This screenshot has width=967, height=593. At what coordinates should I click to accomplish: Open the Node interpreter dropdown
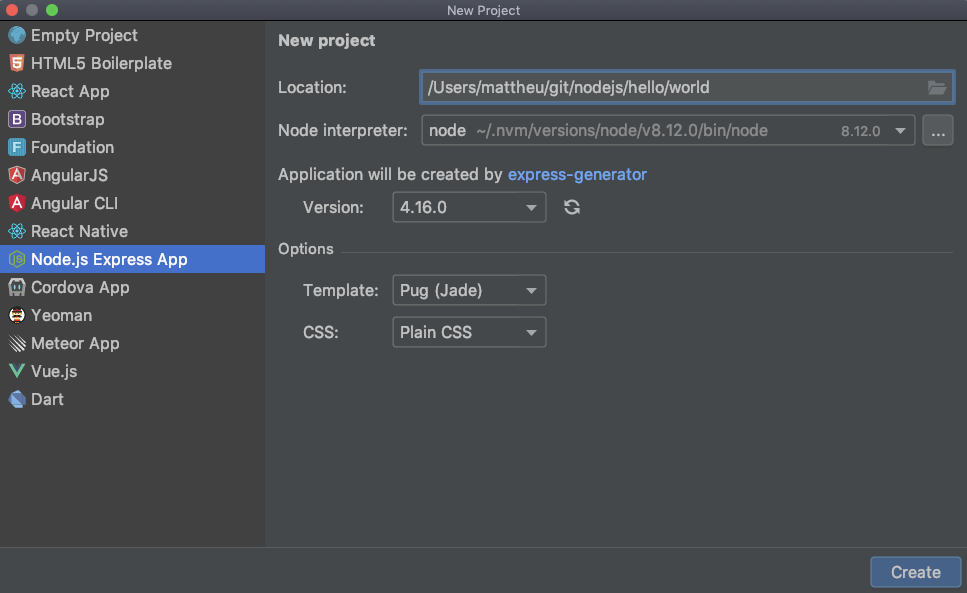click(x=668, y=130)
